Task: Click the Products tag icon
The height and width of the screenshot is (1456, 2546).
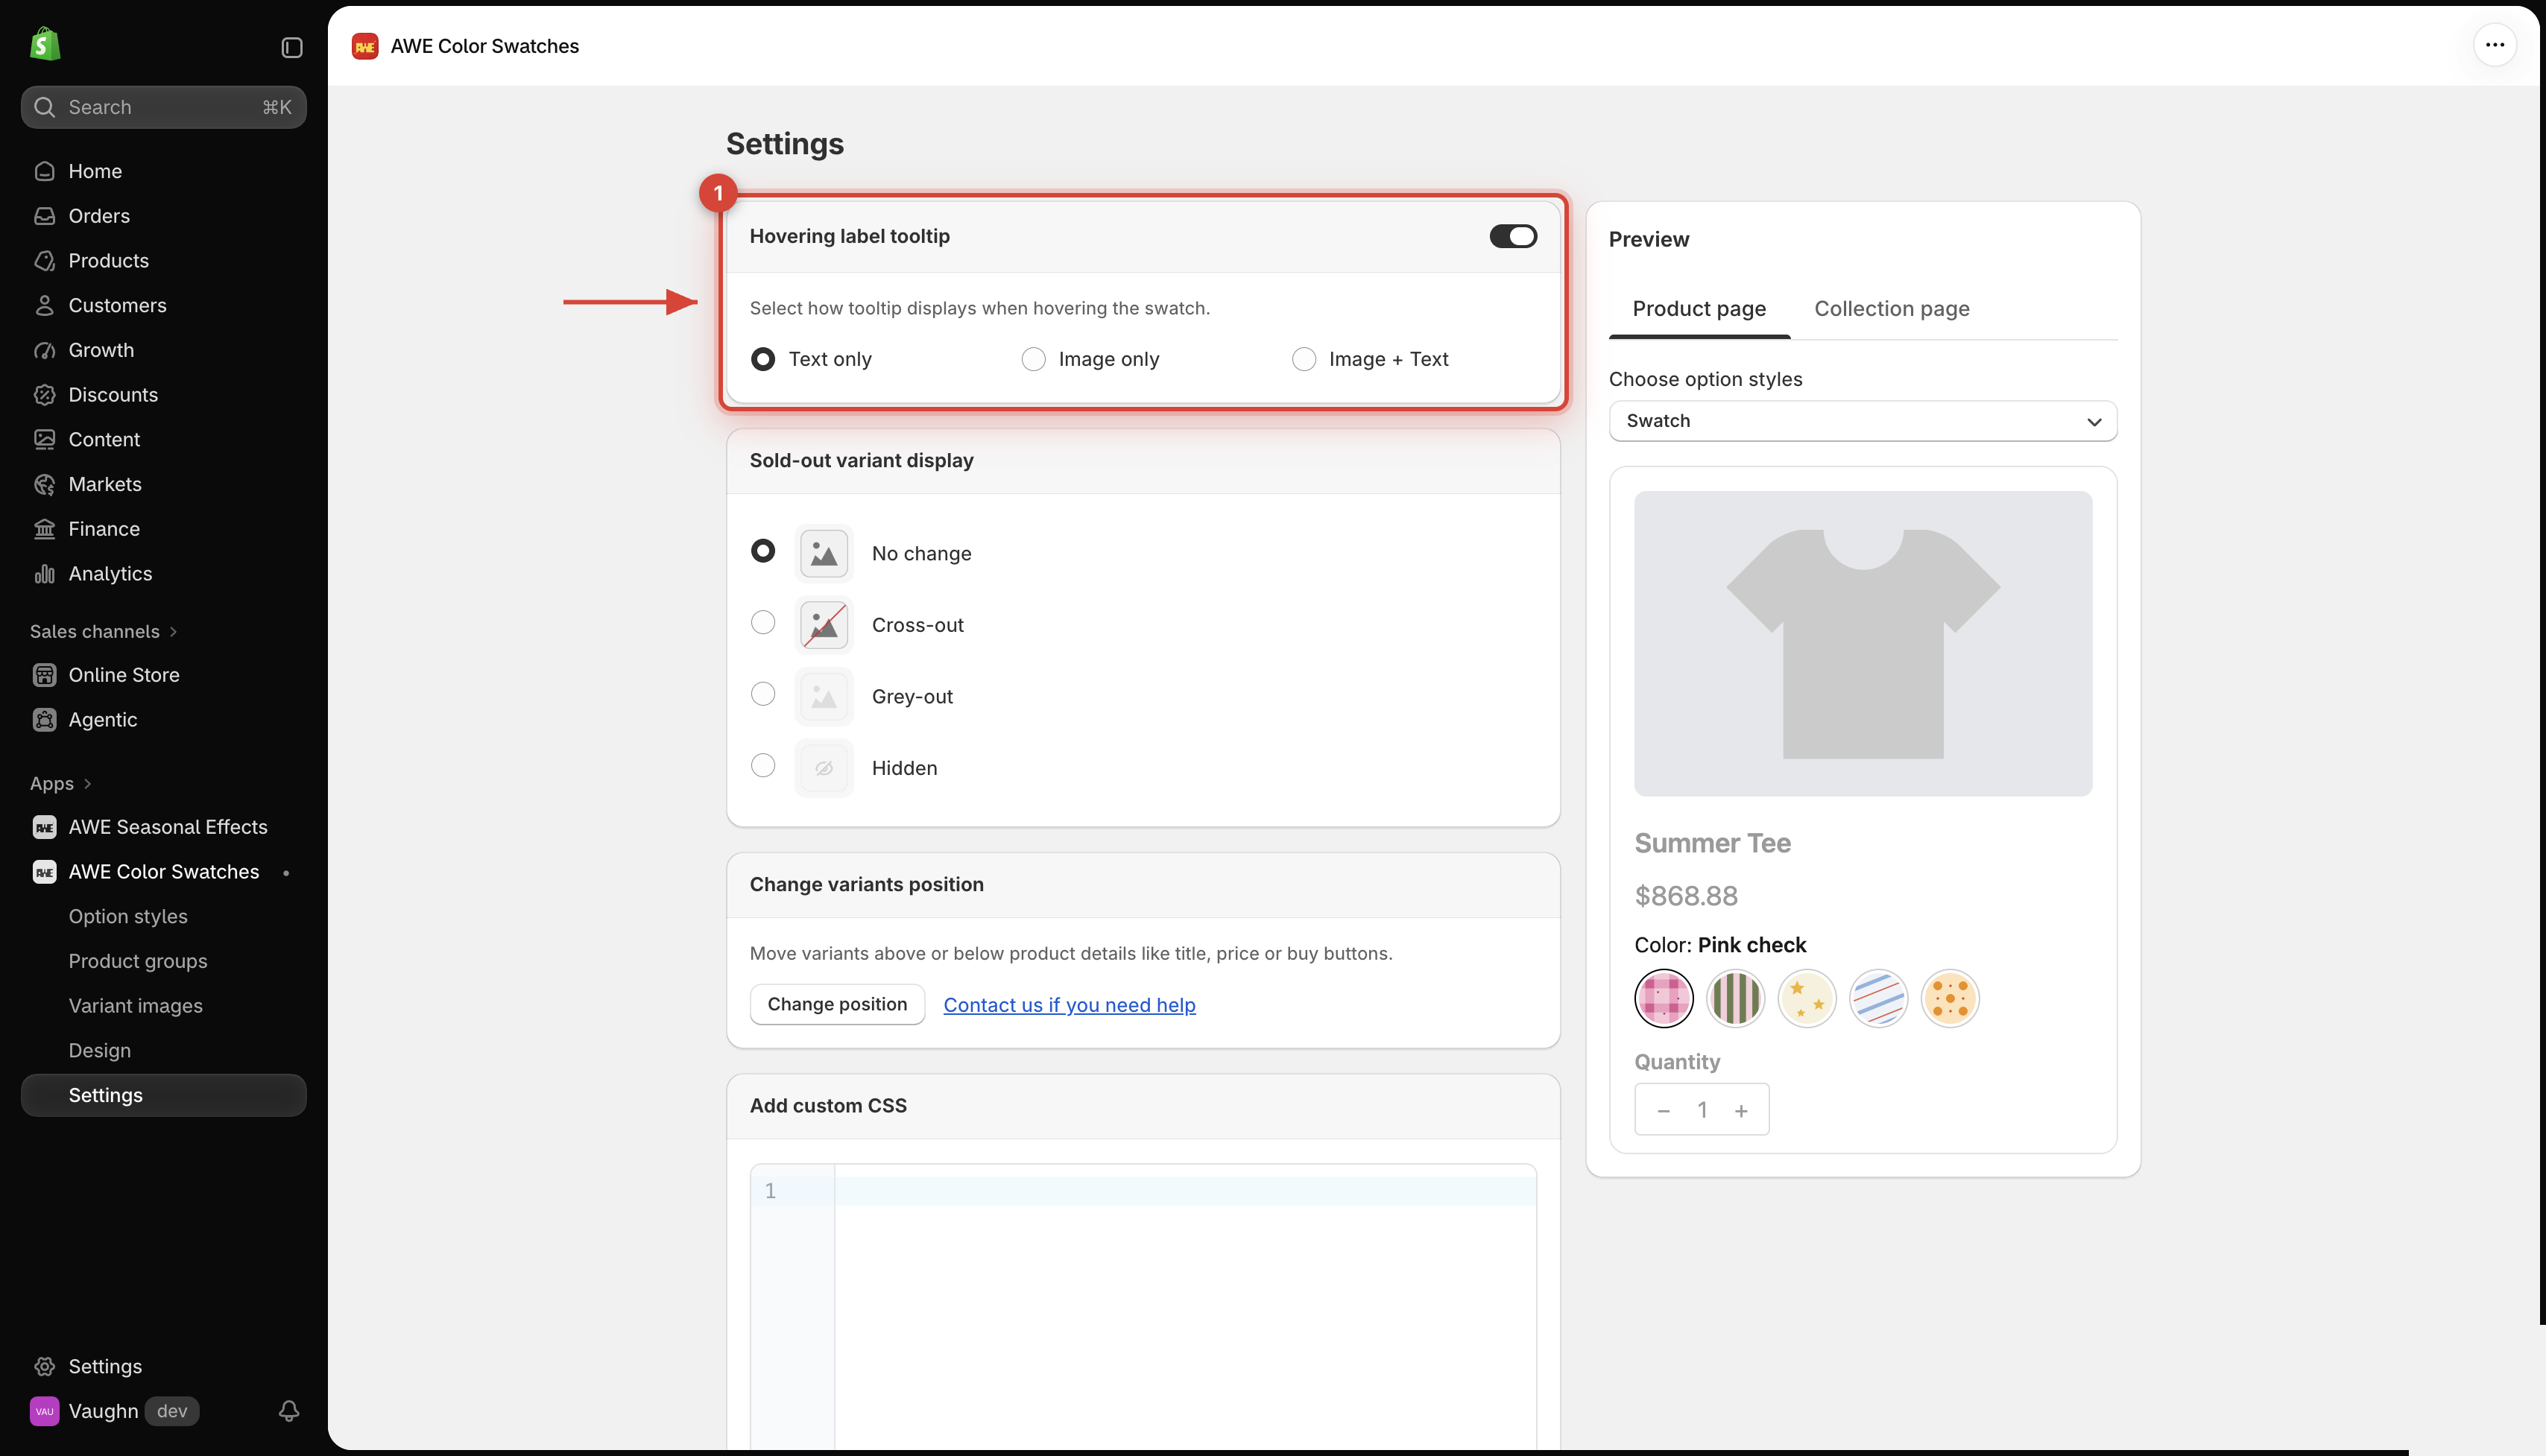Action: point(44,261)
